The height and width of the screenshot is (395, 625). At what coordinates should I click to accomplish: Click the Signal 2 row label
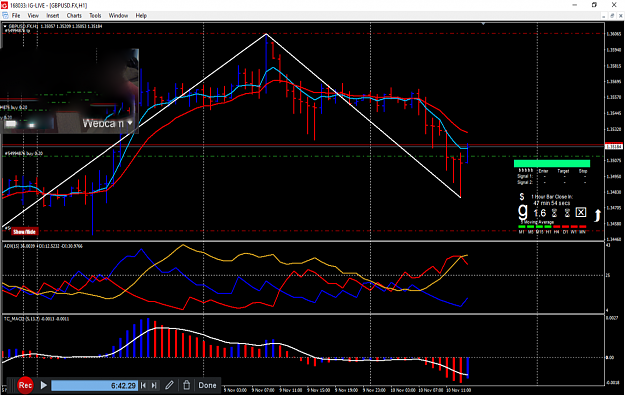pos(525,182)
